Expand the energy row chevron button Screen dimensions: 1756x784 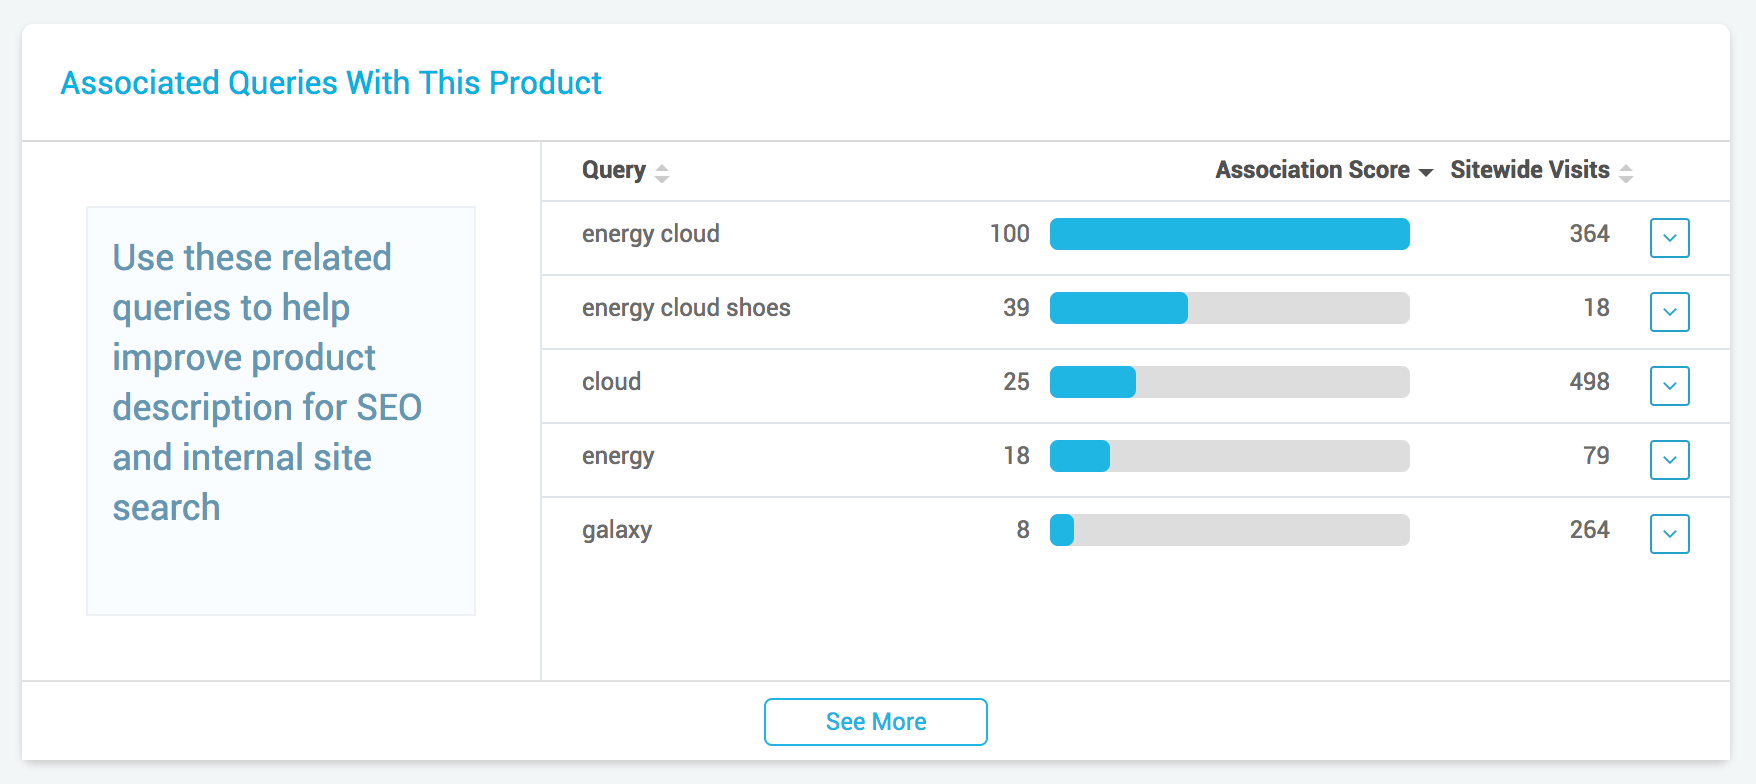tap(1669, 460)
